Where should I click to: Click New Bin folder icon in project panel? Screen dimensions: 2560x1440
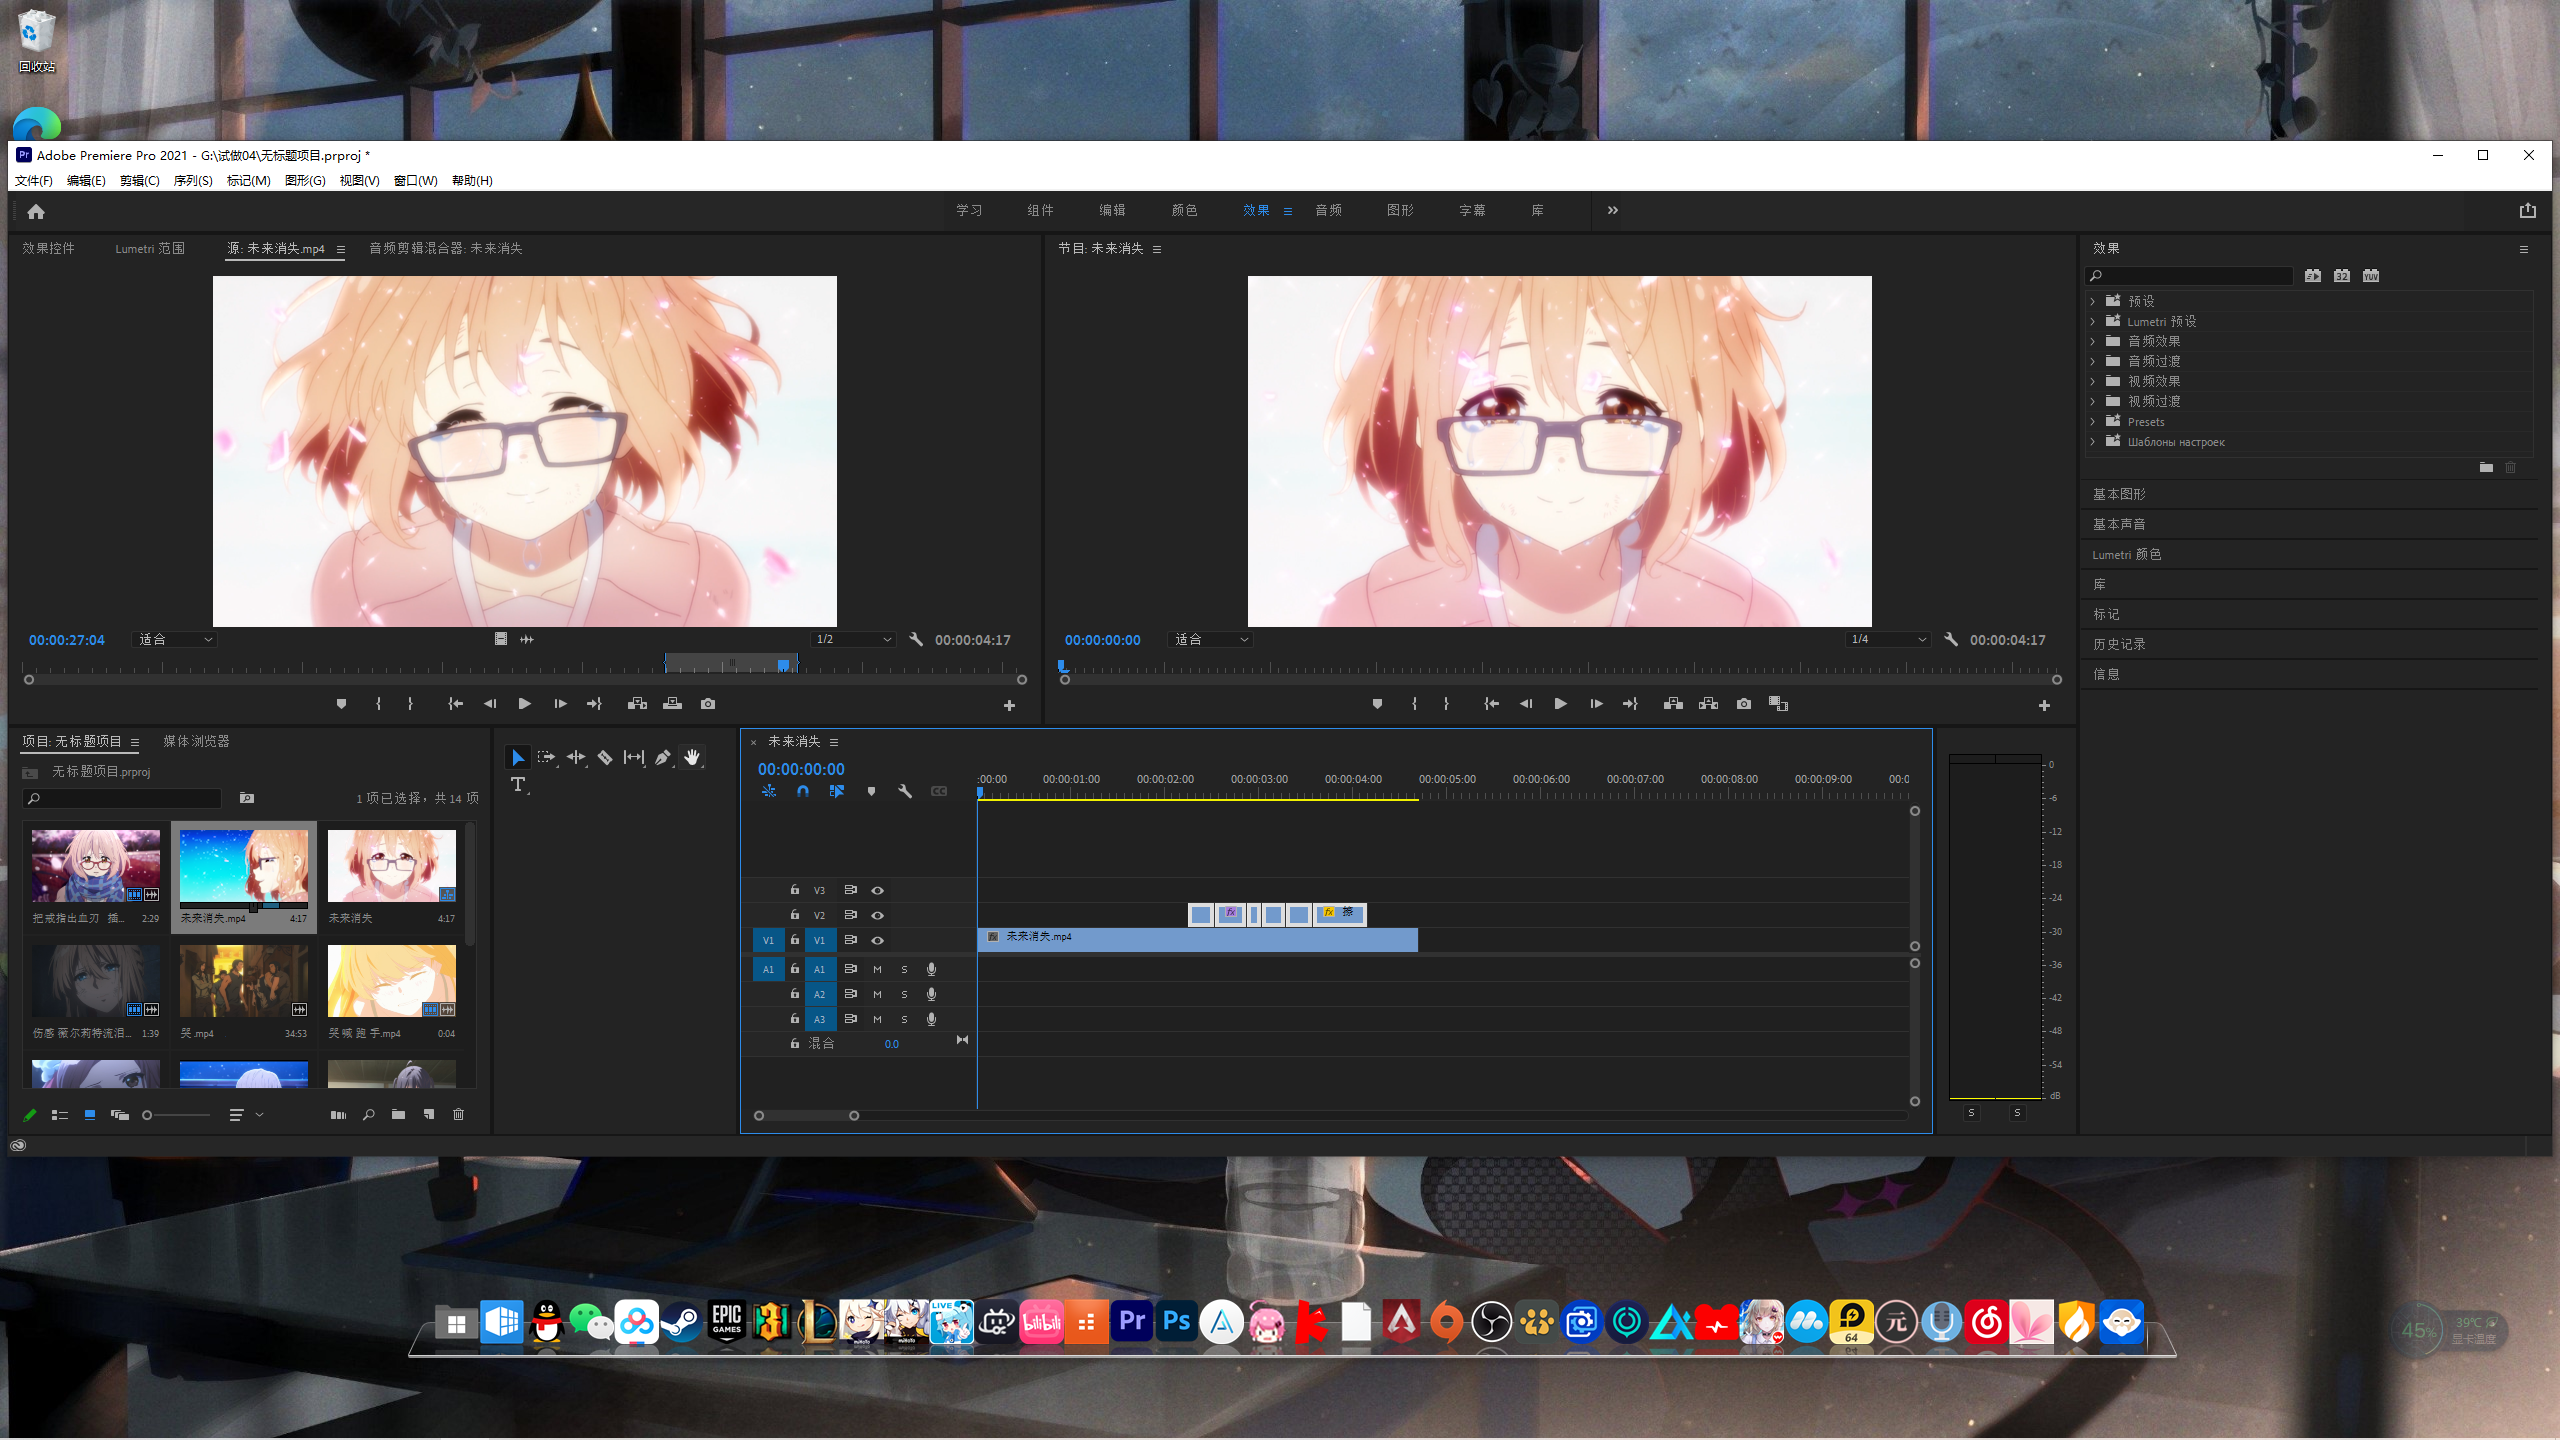point(398,1114)
